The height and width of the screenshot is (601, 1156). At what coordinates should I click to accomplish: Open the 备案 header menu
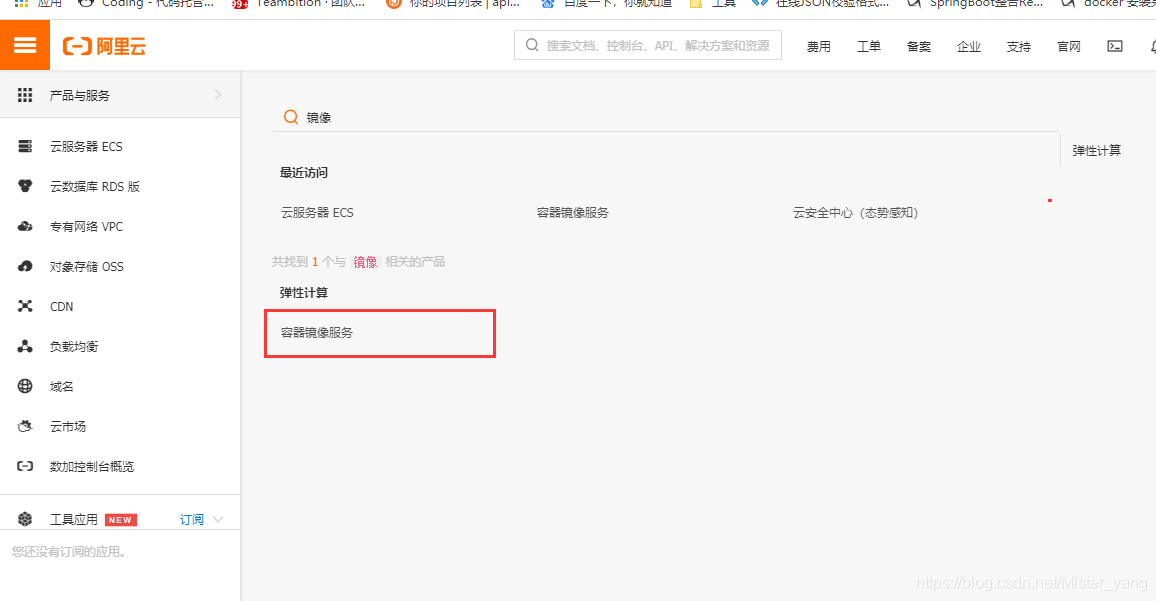tap(919, 46)
